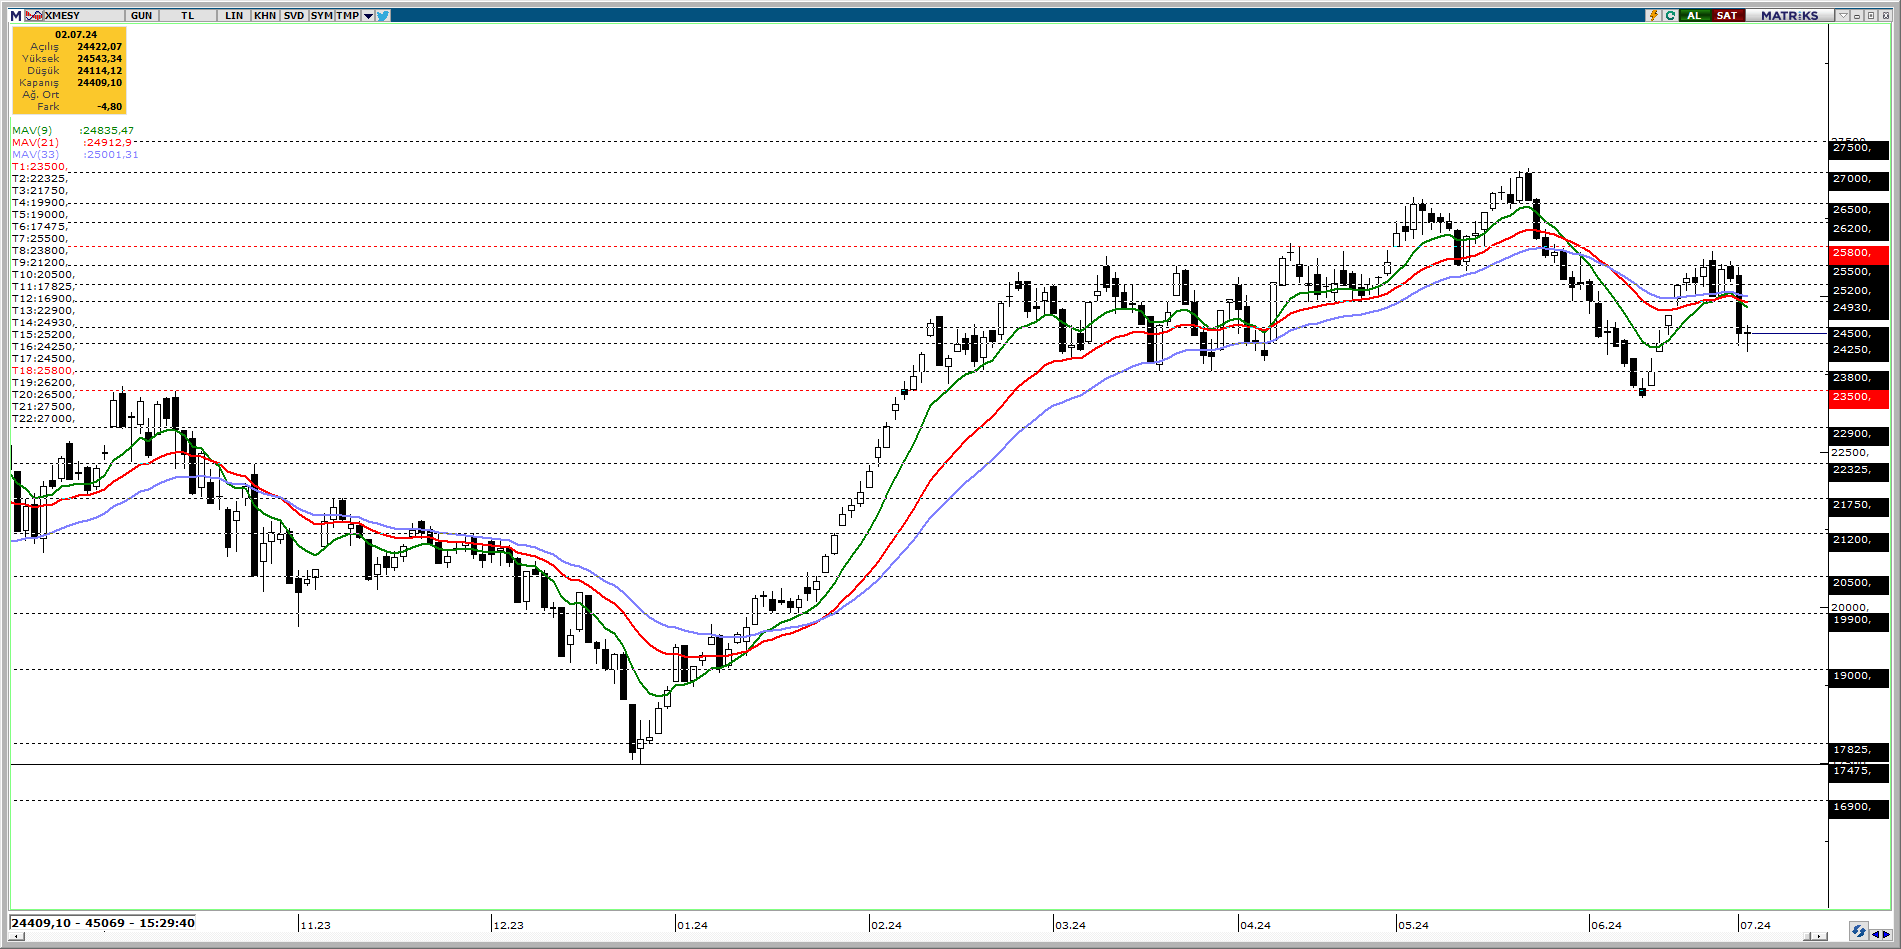Click the Matriks M logo icon
1901x949 pixels.
coord(16,15)
